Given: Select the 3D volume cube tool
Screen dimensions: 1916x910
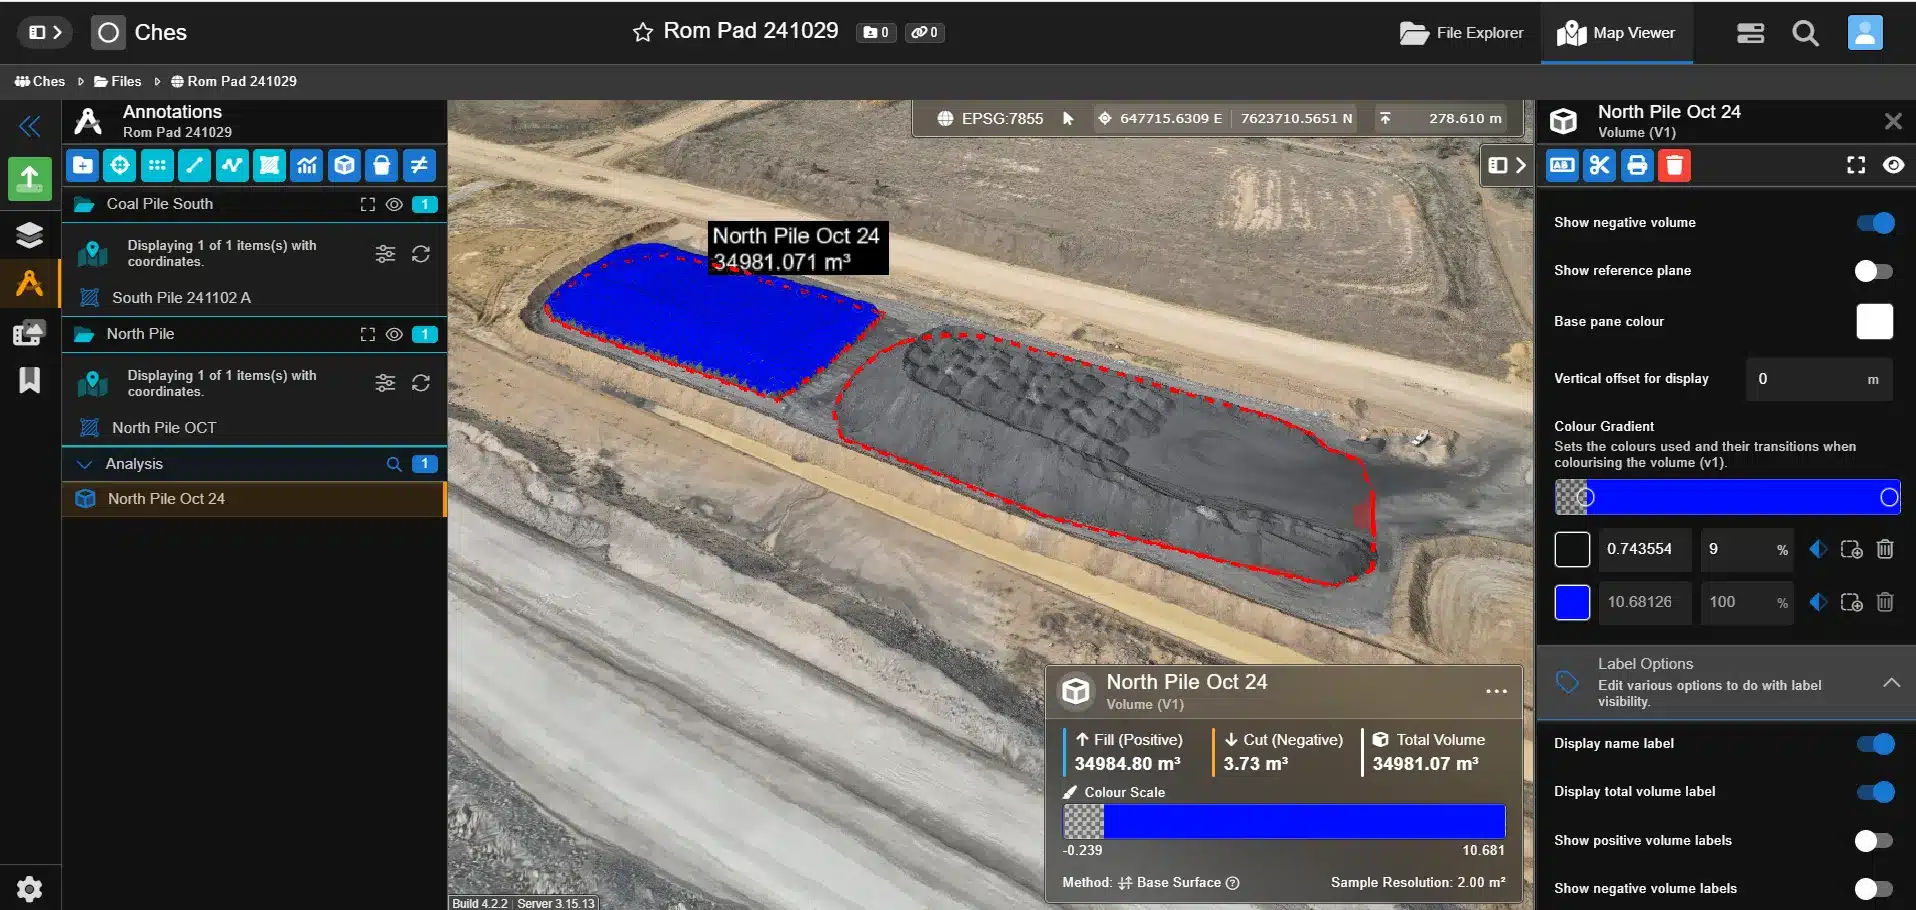Looking at the screenshot, I should (x=345, y=165).
